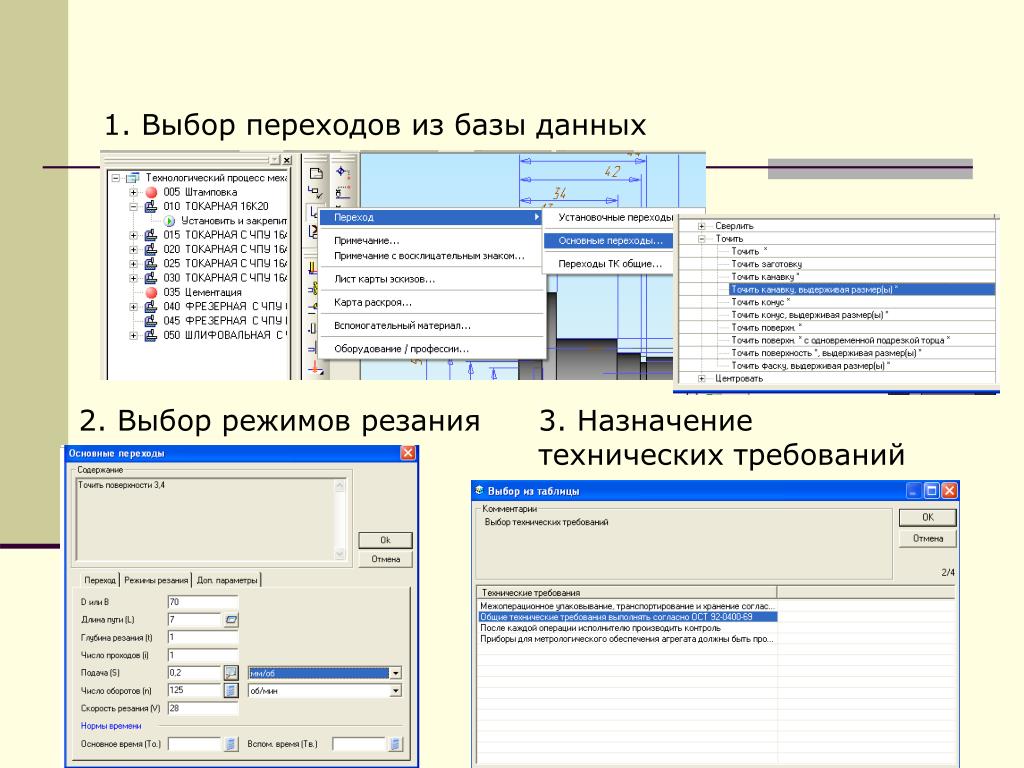
Task: Open the Переход submenu
Action: pos(432,217)
